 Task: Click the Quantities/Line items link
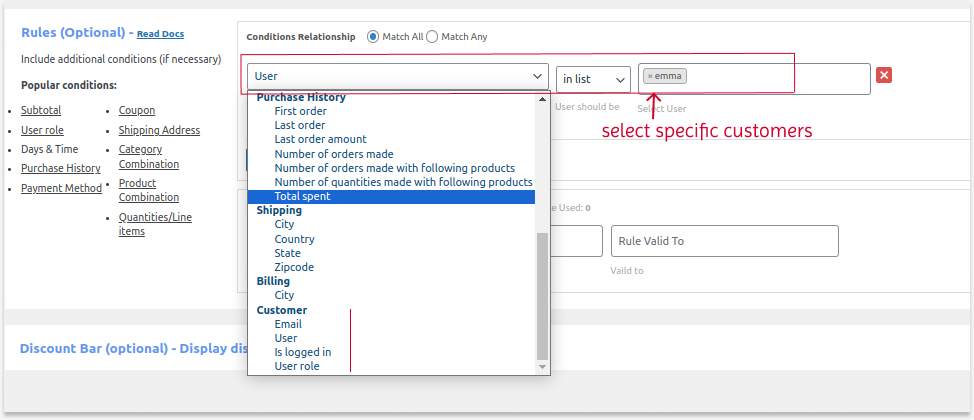coord(155,224)
